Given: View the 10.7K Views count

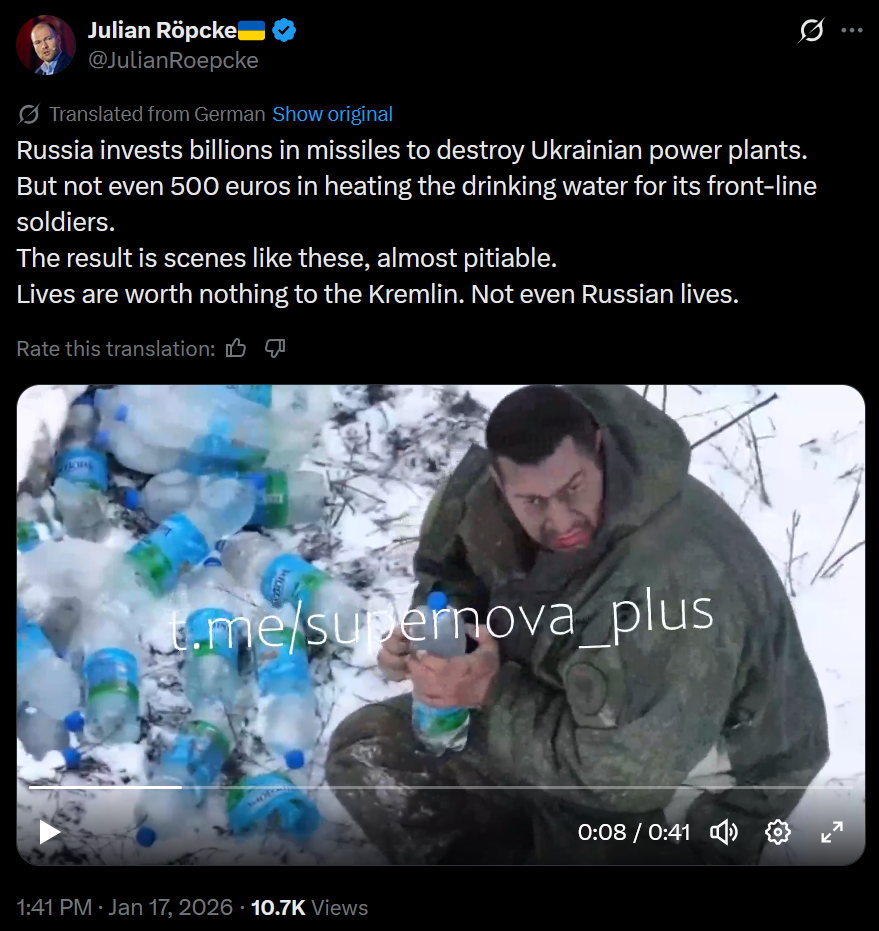Looking at the screenshot, I should [309, 908].
